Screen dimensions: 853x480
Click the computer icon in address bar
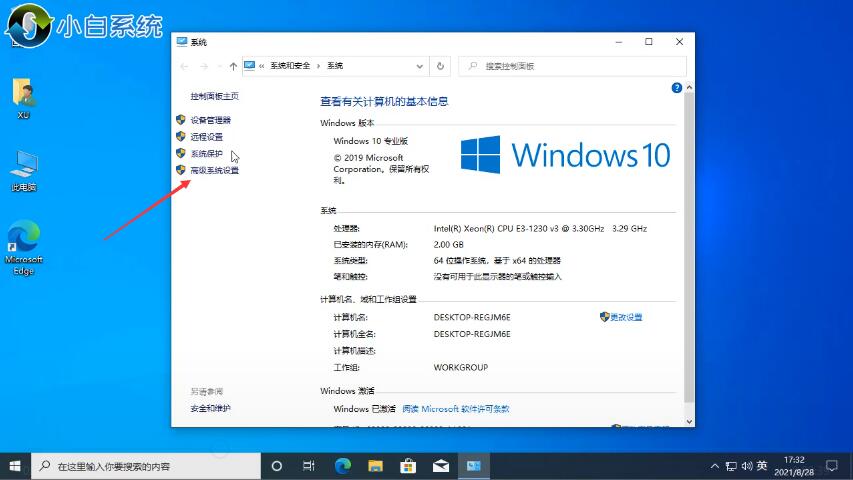click(x=249, y=66)
